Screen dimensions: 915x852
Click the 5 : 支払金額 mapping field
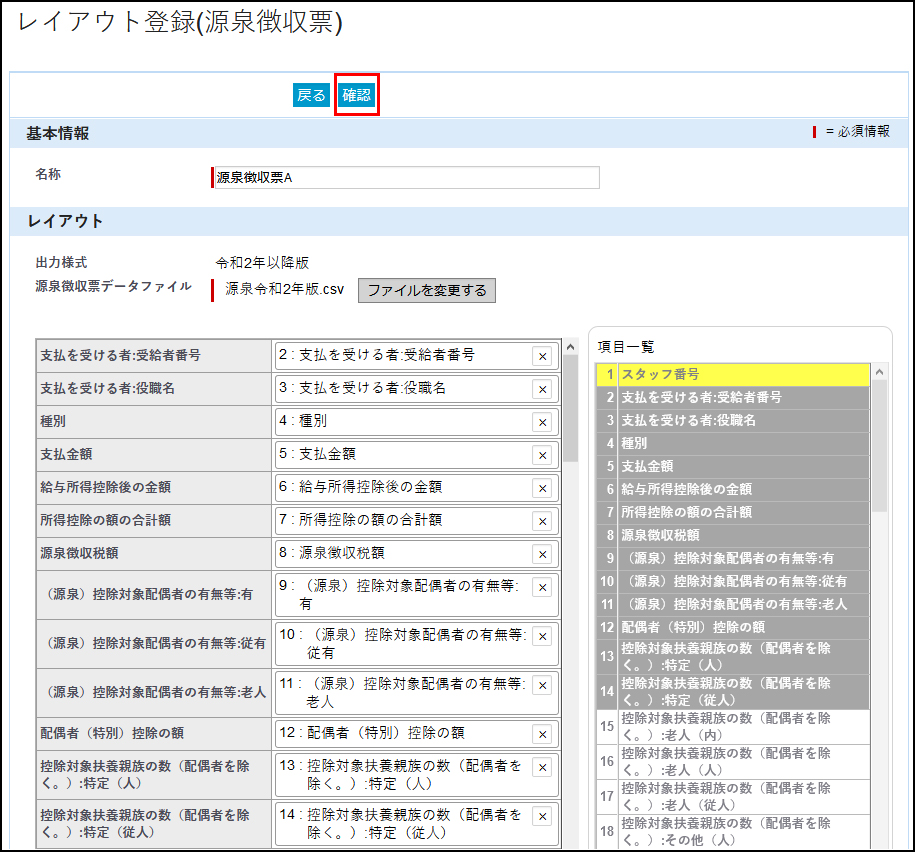coord(417,455)
